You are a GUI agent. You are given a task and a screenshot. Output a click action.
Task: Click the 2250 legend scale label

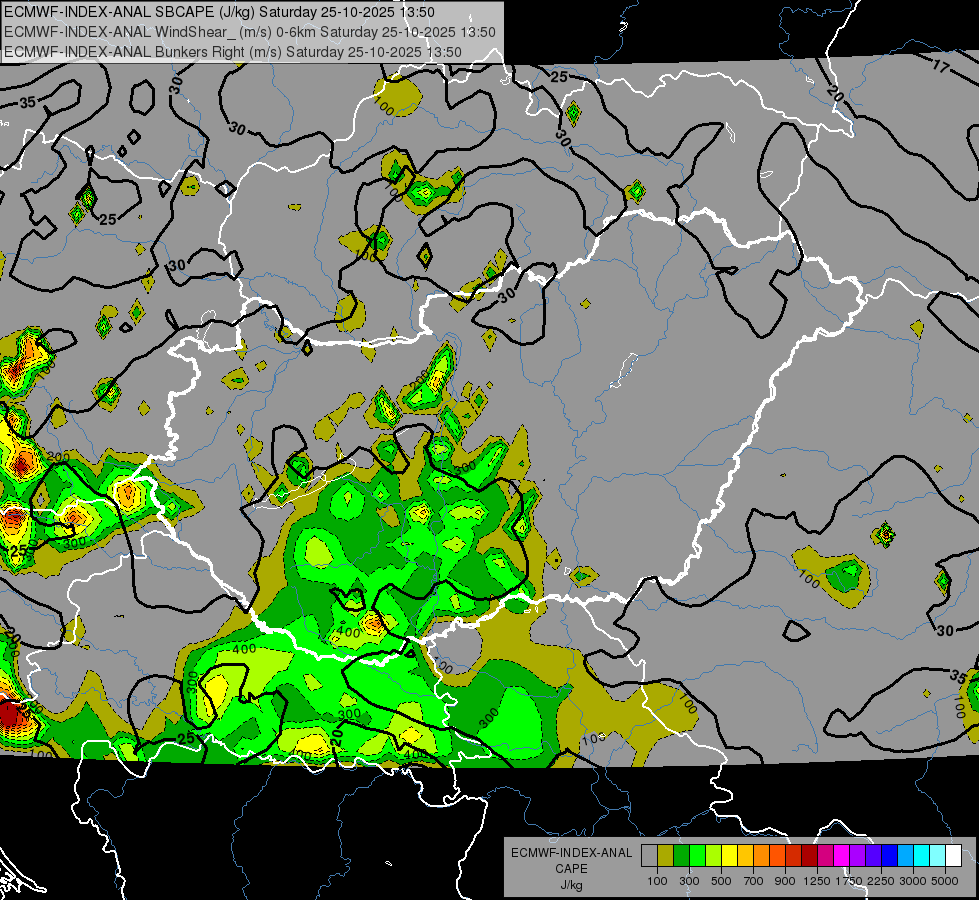(881, 881)
